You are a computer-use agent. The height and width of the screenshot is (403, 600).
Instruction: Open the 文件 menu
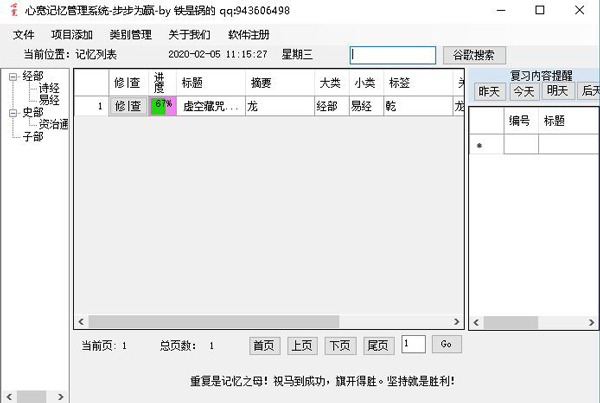(24, 35)
